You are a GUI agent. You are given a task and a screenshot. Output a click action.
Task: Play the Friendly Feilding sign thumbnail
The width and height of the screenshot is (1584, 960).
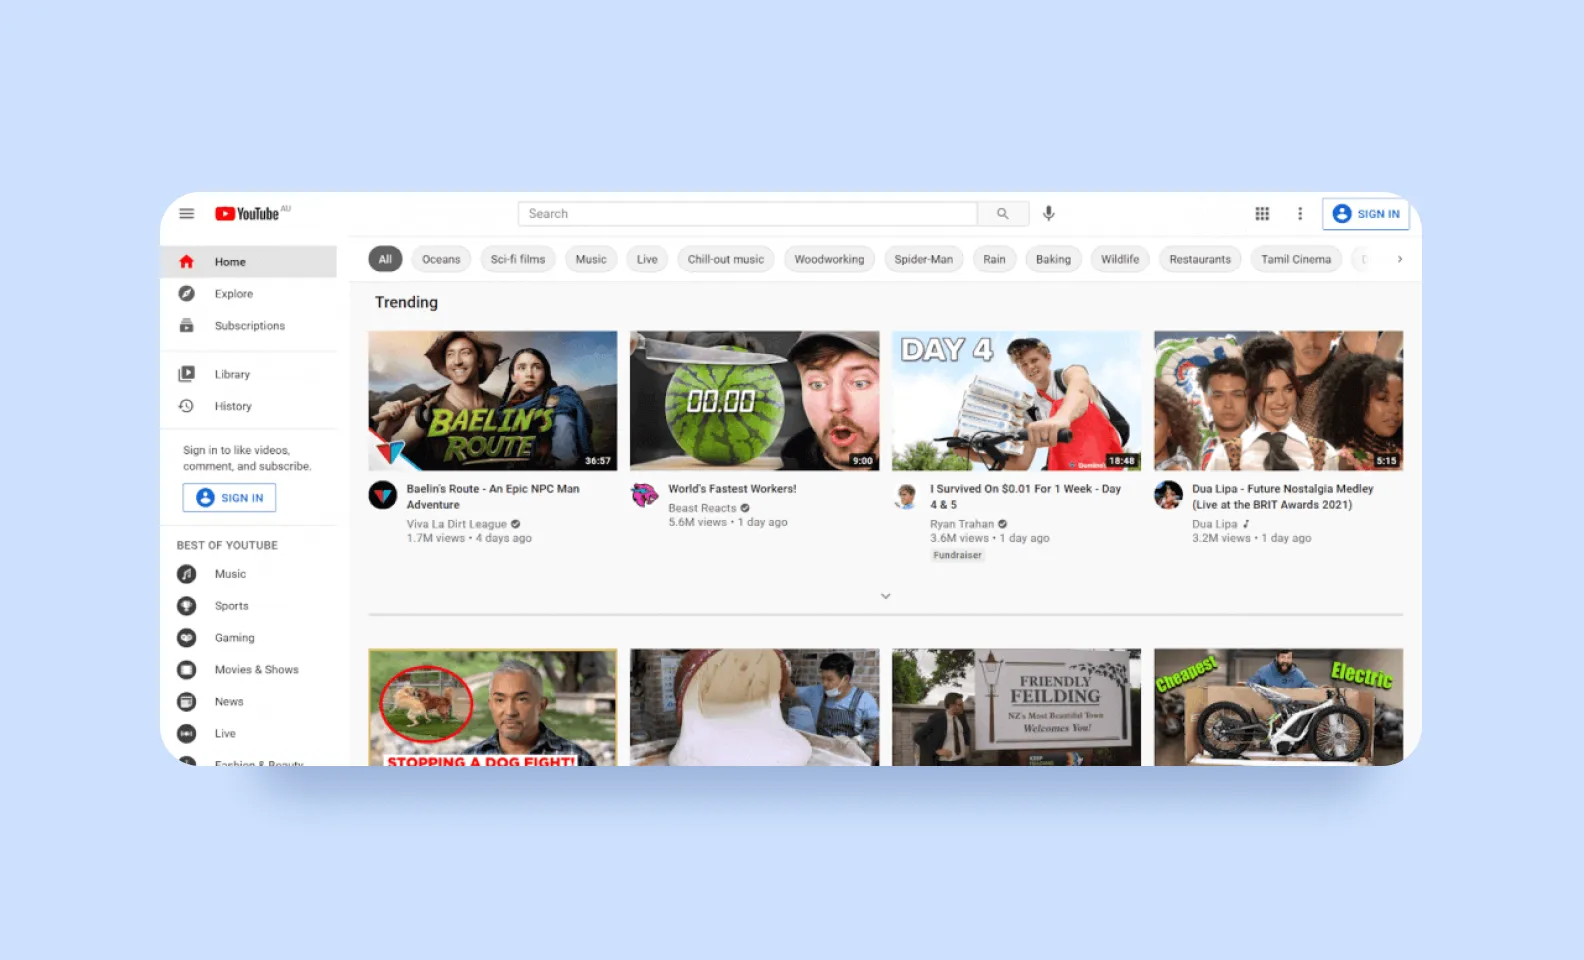1016,708
